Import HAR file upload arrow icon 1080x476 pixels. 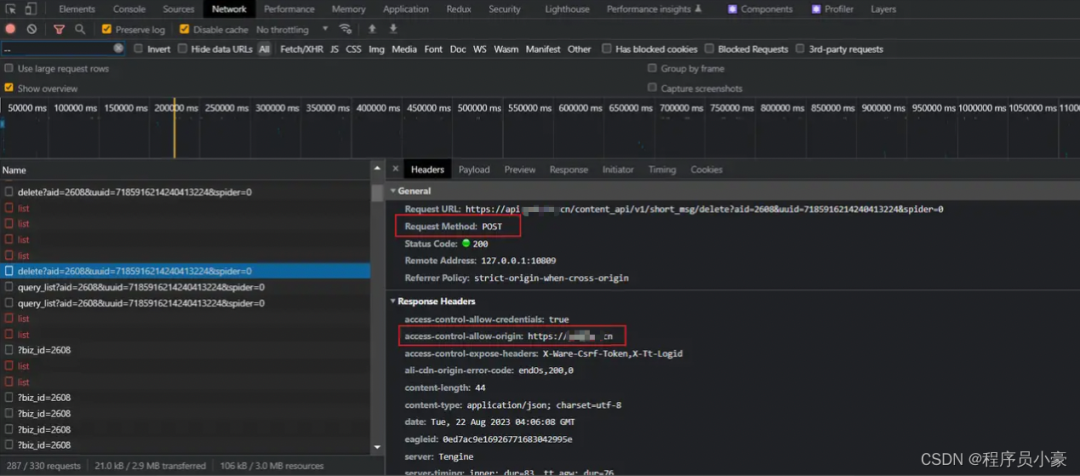coord(372,29)
